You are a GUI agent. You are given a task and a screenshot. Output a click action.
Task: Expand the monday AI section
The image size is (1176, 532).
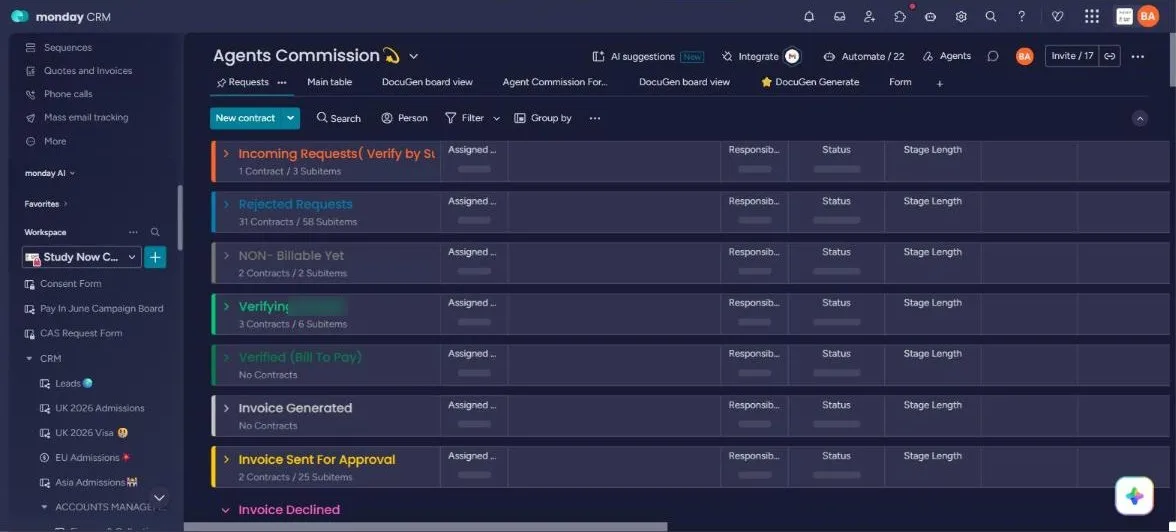pos(50,173)
